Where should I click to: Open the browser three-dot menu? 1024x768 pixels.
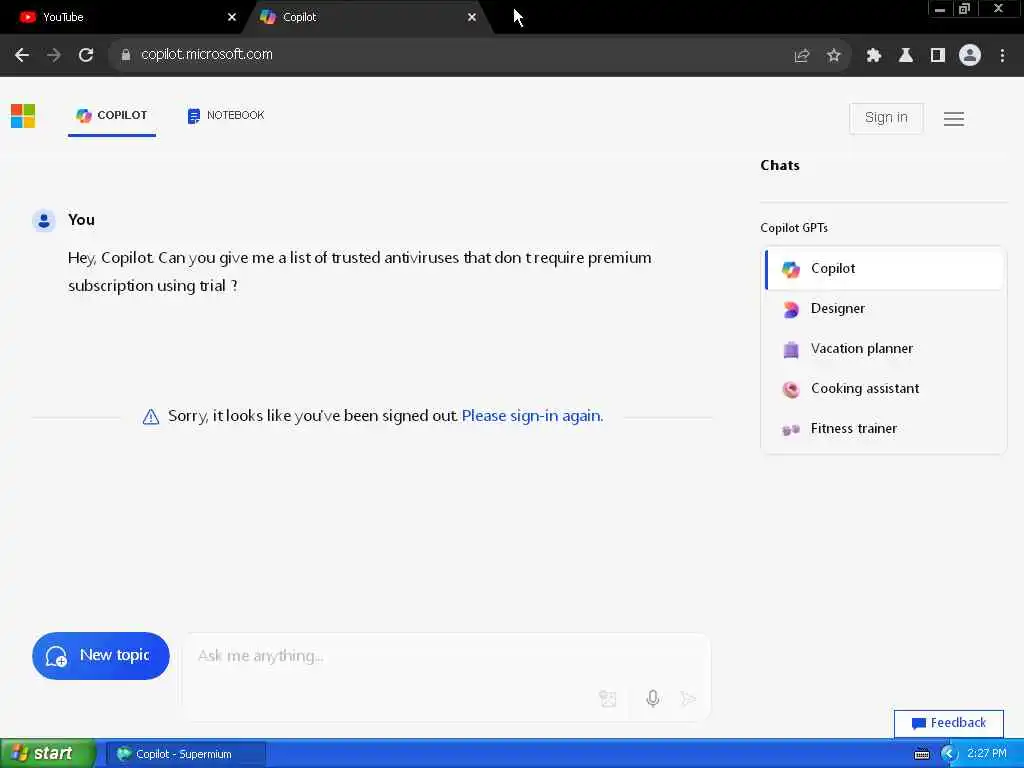tap(1002, 56)
